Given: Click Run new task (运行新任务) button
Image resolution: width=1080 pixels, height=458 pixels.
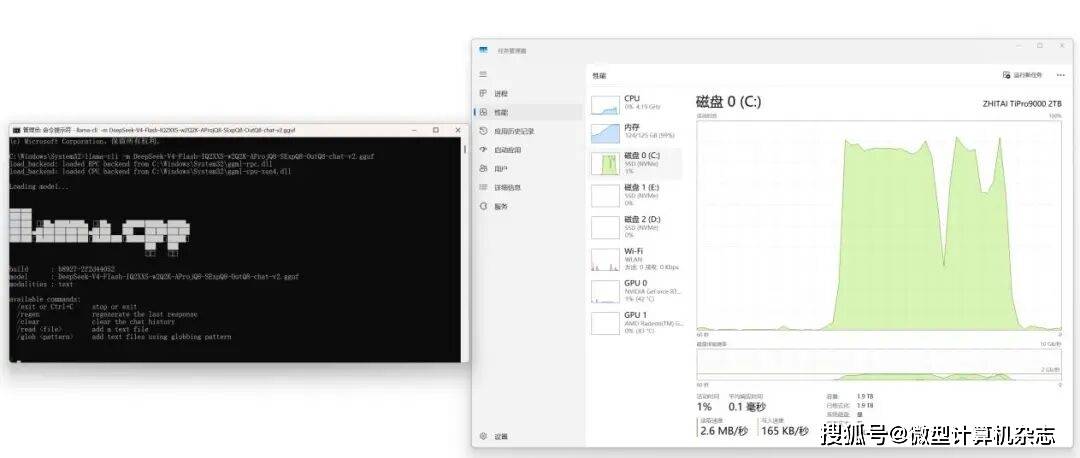Looking at the screenshot, I should click(1023, 75).
